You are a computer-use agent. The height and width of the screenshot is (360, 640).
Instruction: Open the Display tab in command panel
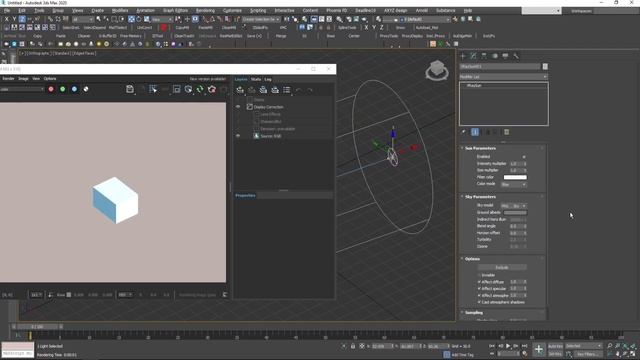pyautogui.click(x=505, y=56)
